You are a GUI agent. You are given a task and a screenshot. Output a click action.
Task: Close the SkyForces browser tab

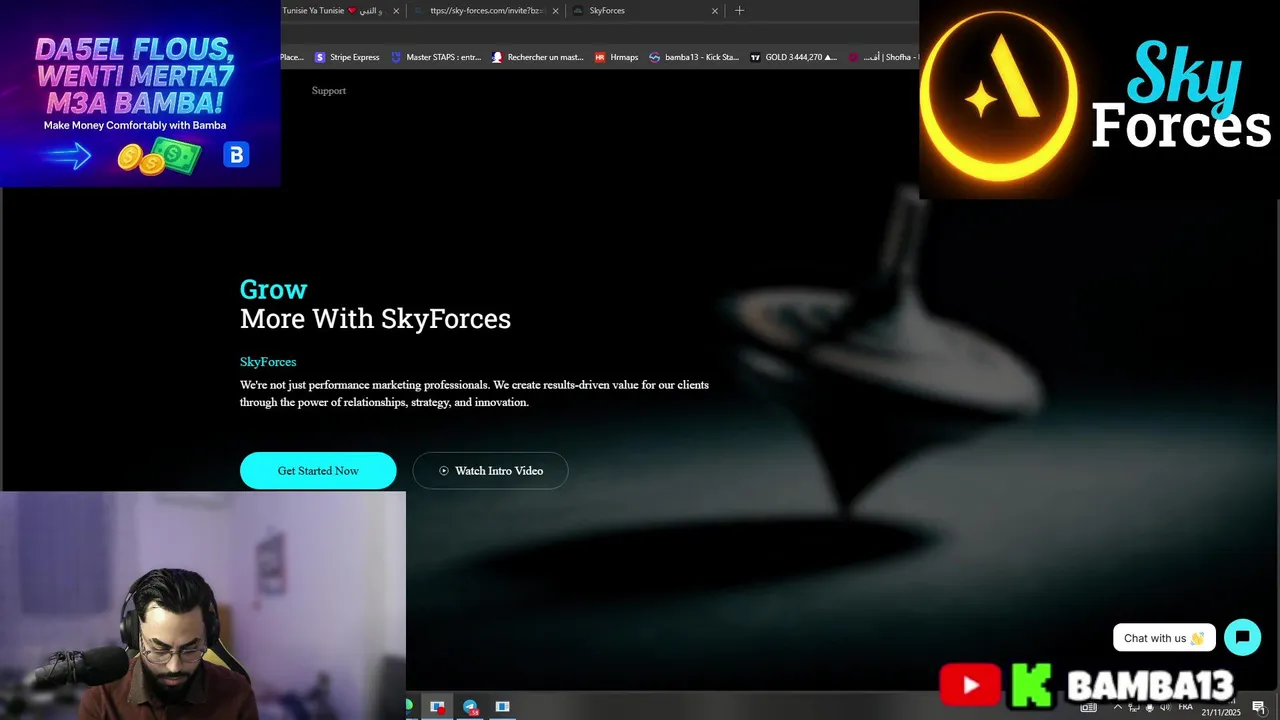click(715, 11)
